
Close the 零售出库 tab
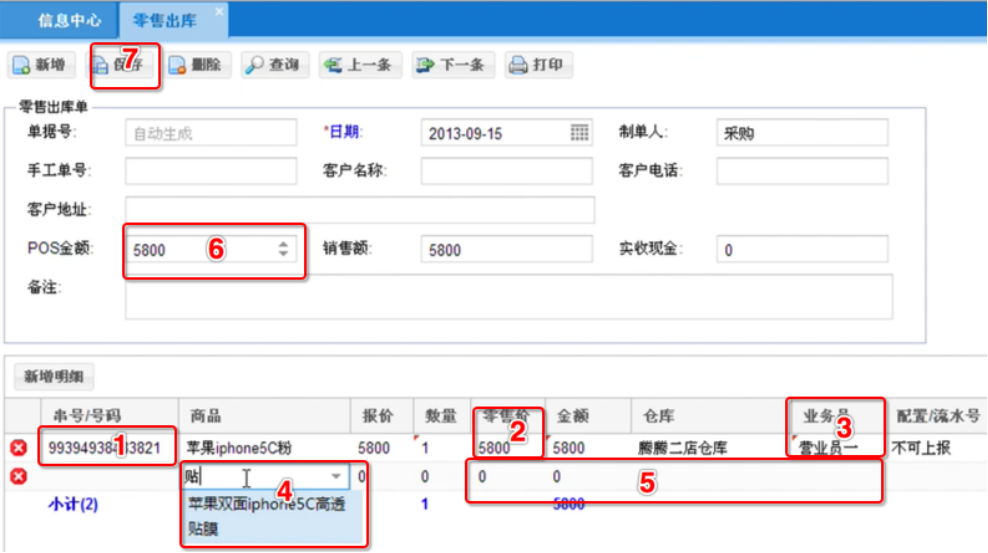(219, 11)
